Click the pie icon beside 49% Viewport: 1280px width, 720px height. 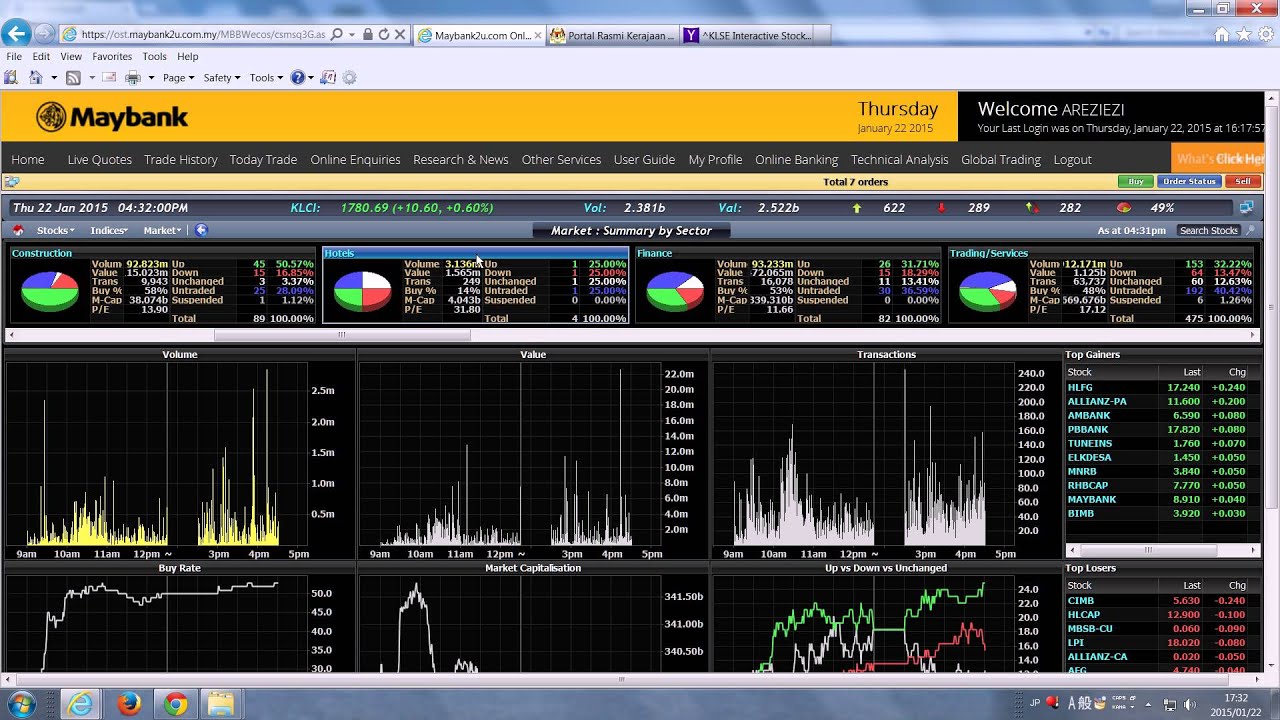[1124, 208]
